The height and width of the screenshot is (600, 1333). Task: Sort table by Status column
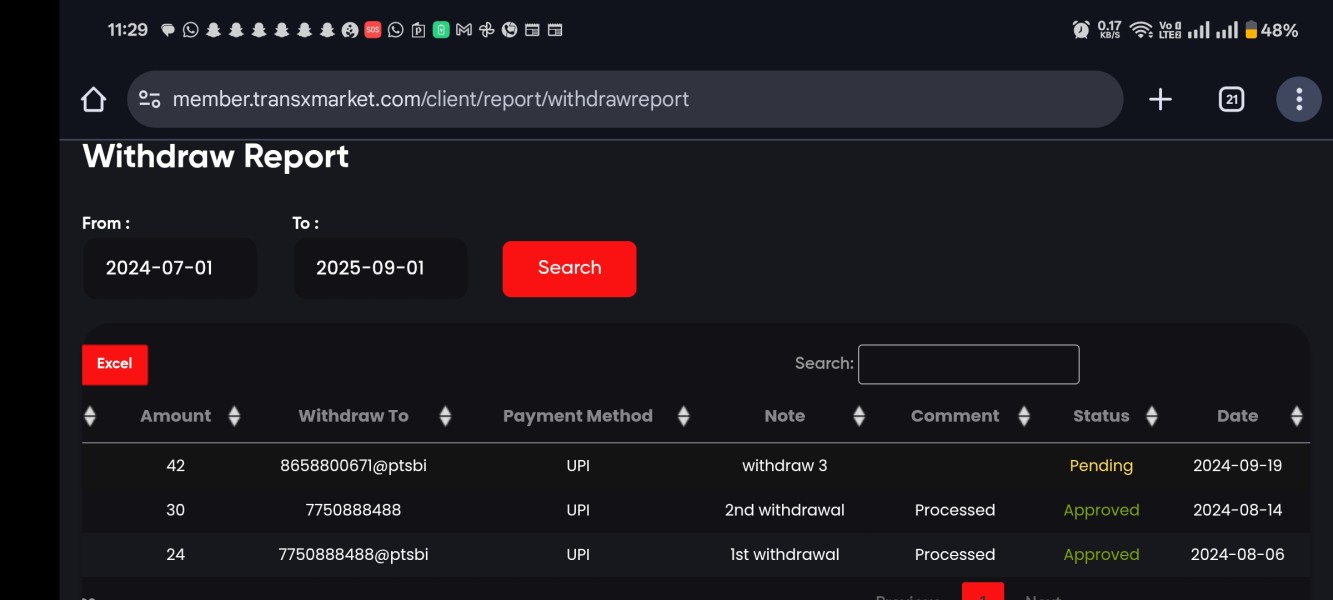coord(1101,416)
